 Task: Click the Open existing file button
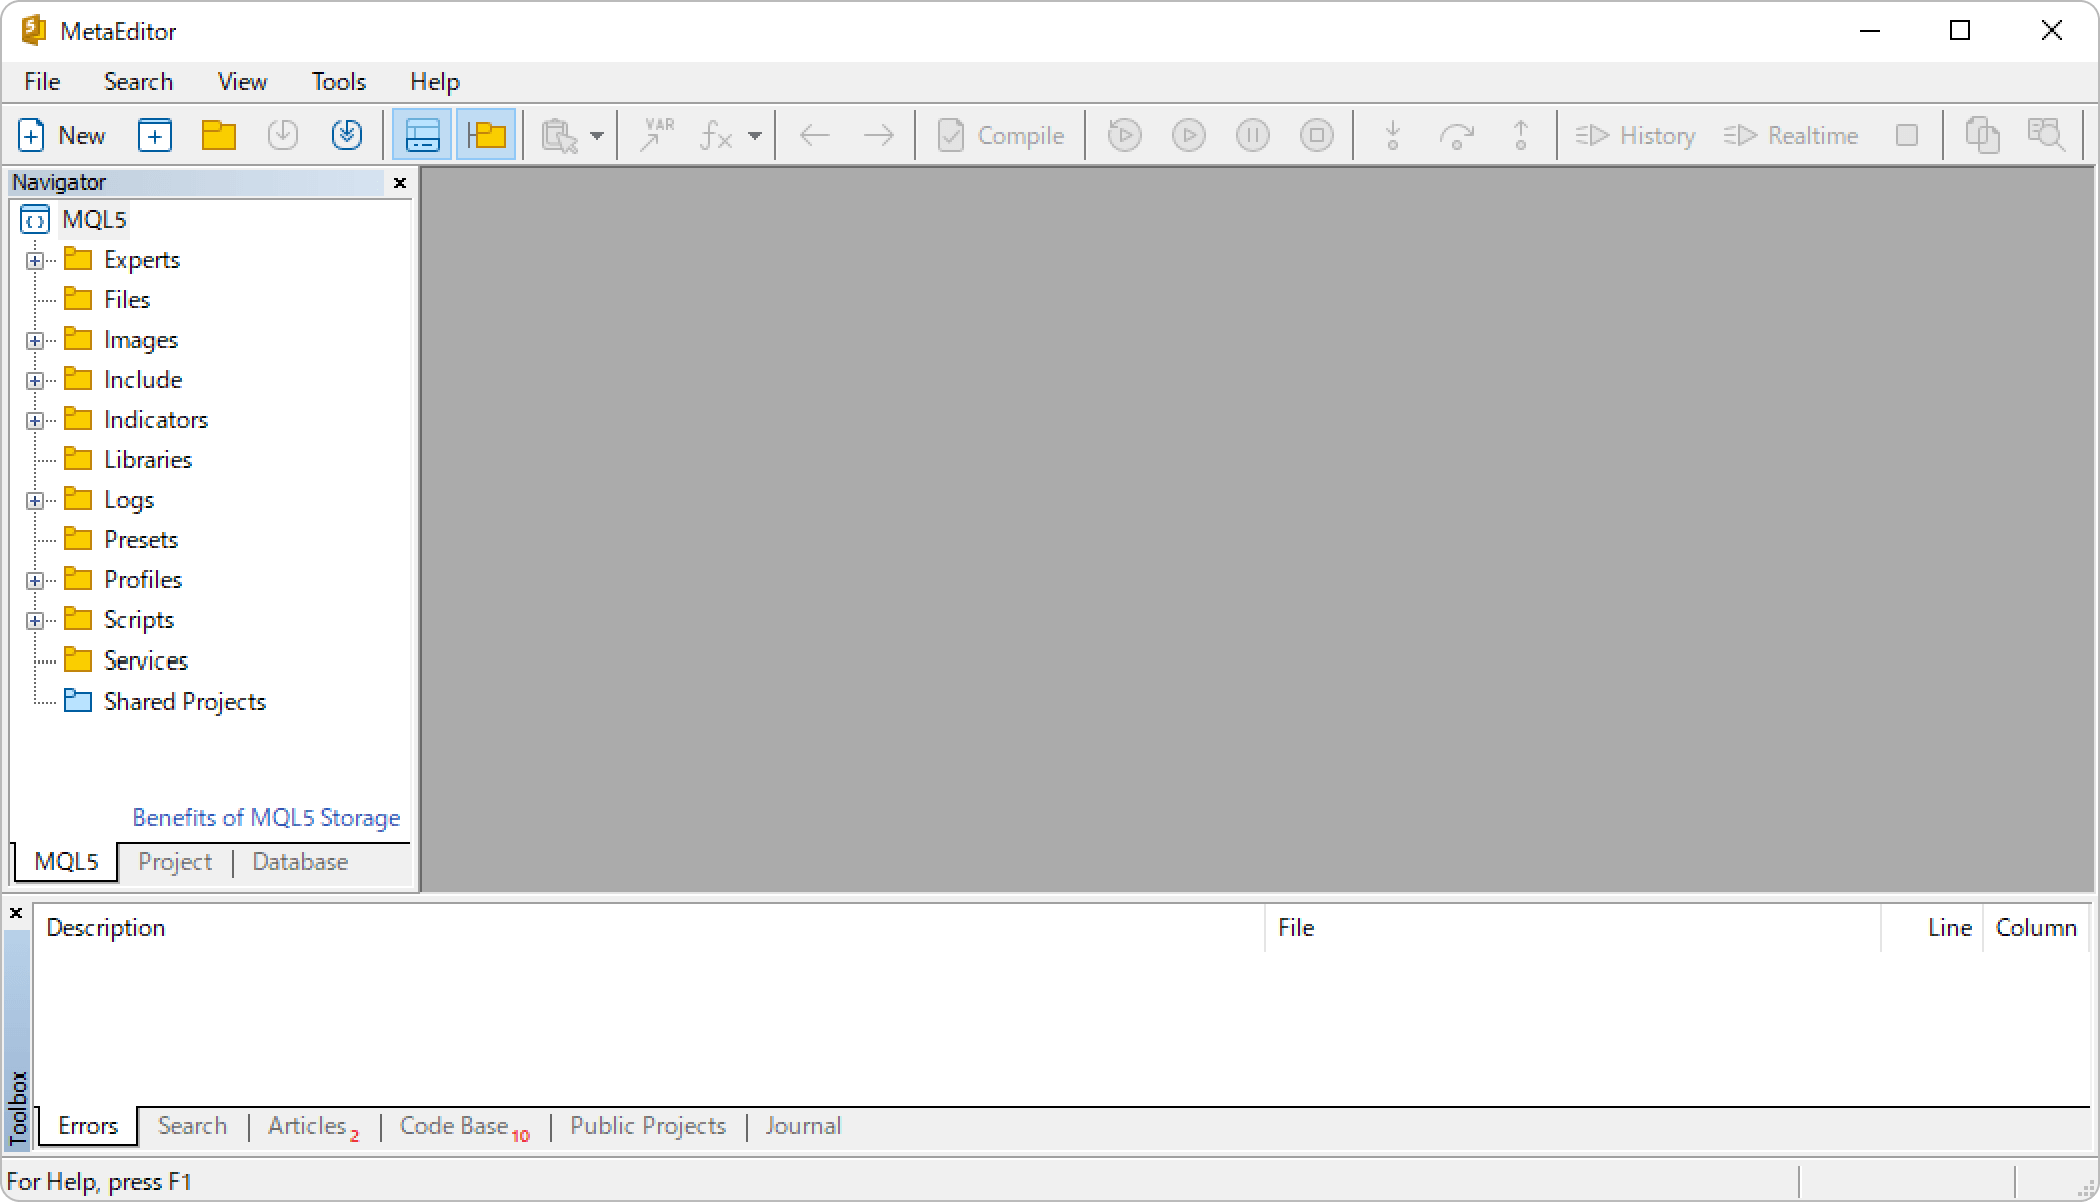218,136
